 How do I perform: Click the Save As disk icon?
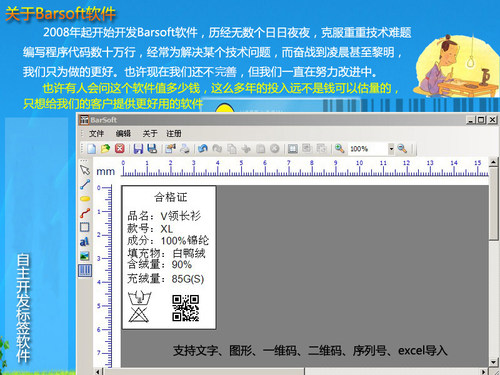pos(152,148)
